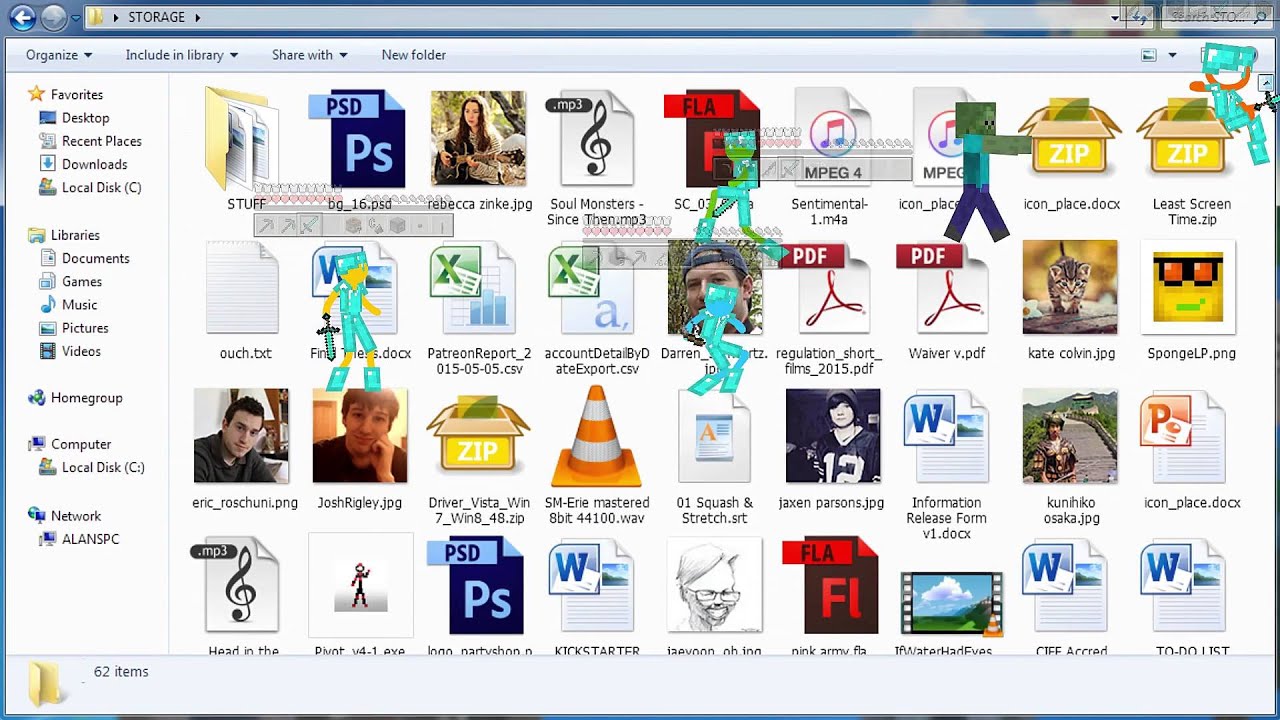Screen dimensions: 1280x720
Task: Expand the chevron after STORAGE in address bar
Action: click(x=197, y=17)
